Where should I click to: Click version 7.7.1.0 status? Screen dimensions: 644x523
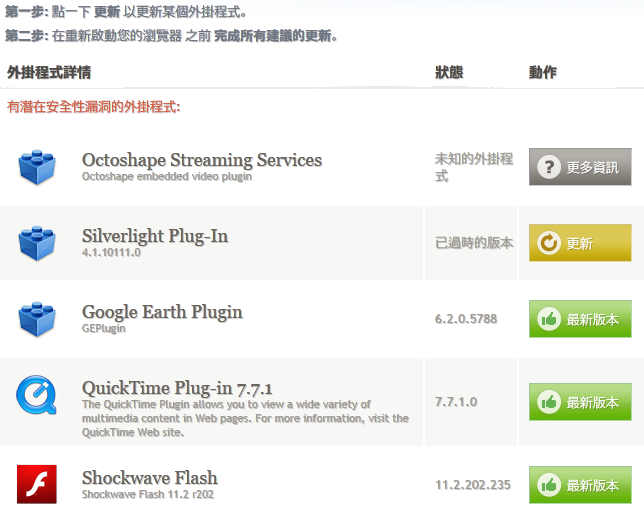click(x=456, y=402)
